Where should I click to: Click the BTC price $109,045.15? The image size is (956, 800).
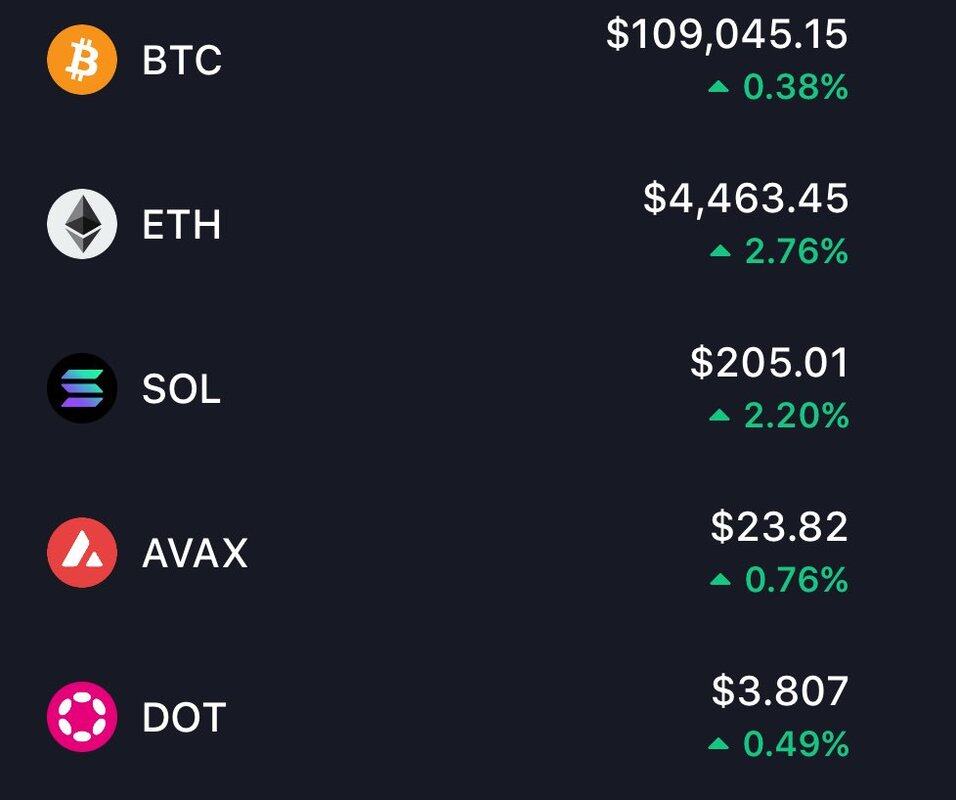727,34
